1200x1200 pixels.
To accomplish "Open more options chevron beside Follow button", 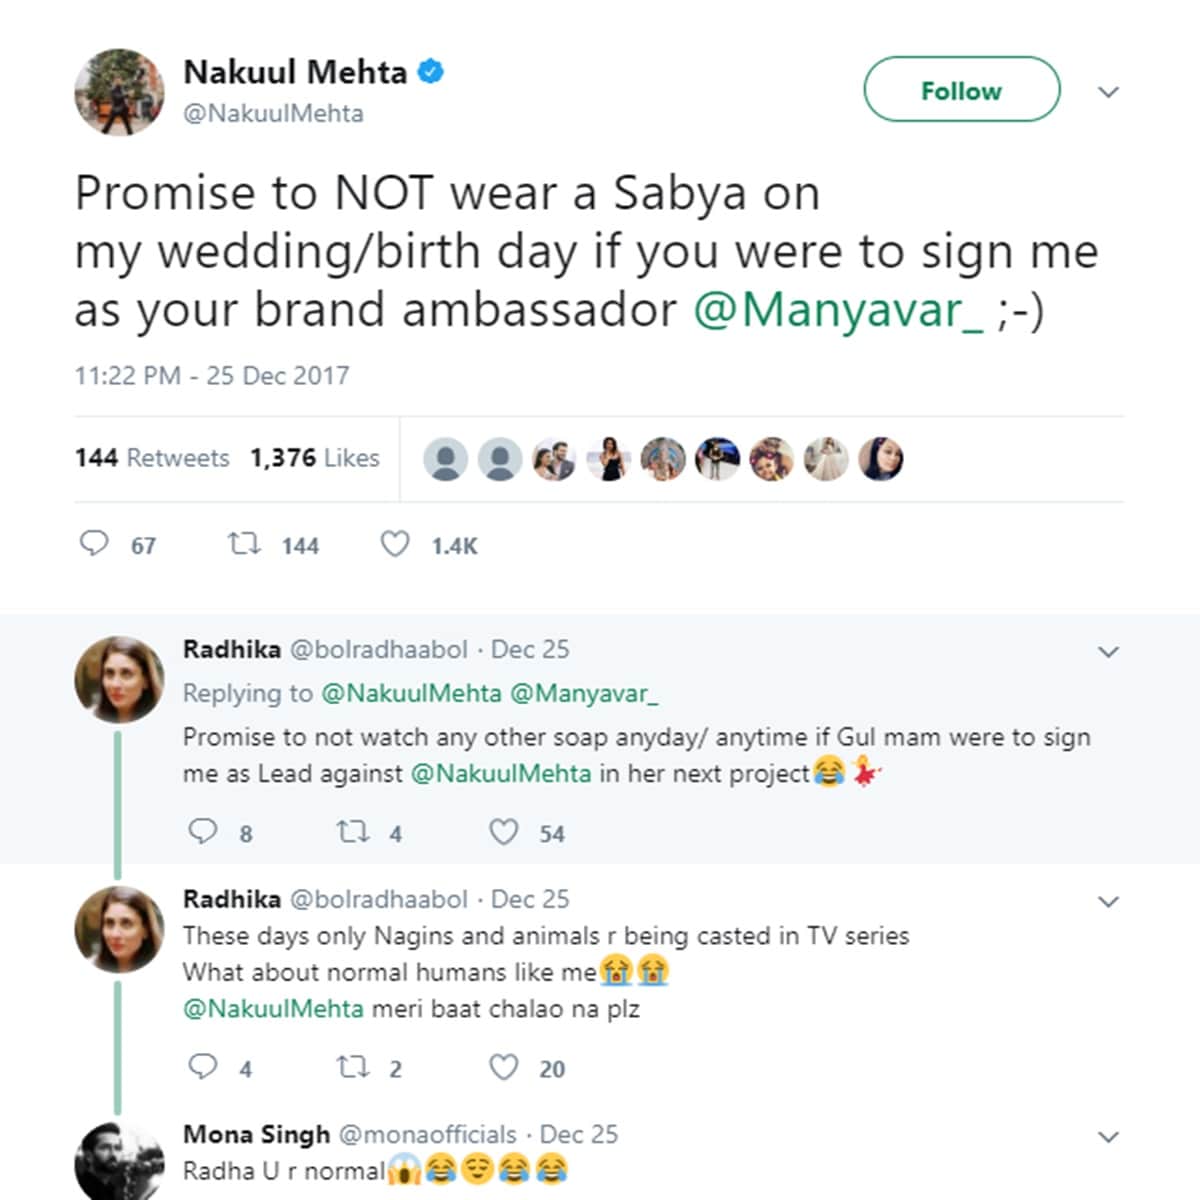I will pyautogui.click(x=1108, y=92).
